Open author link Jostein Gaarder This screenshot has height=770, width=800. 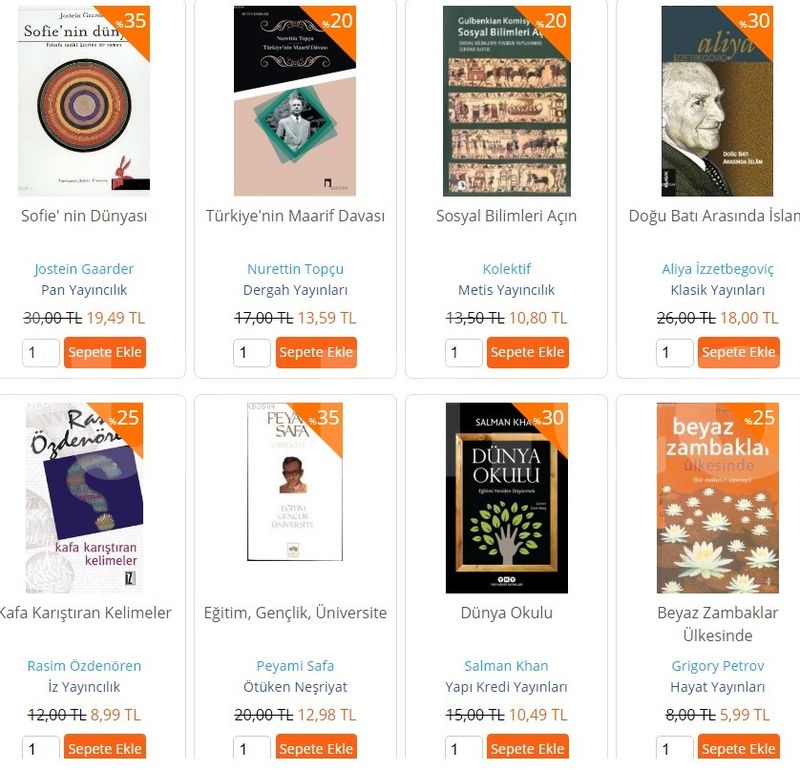(x=84, y=269)
